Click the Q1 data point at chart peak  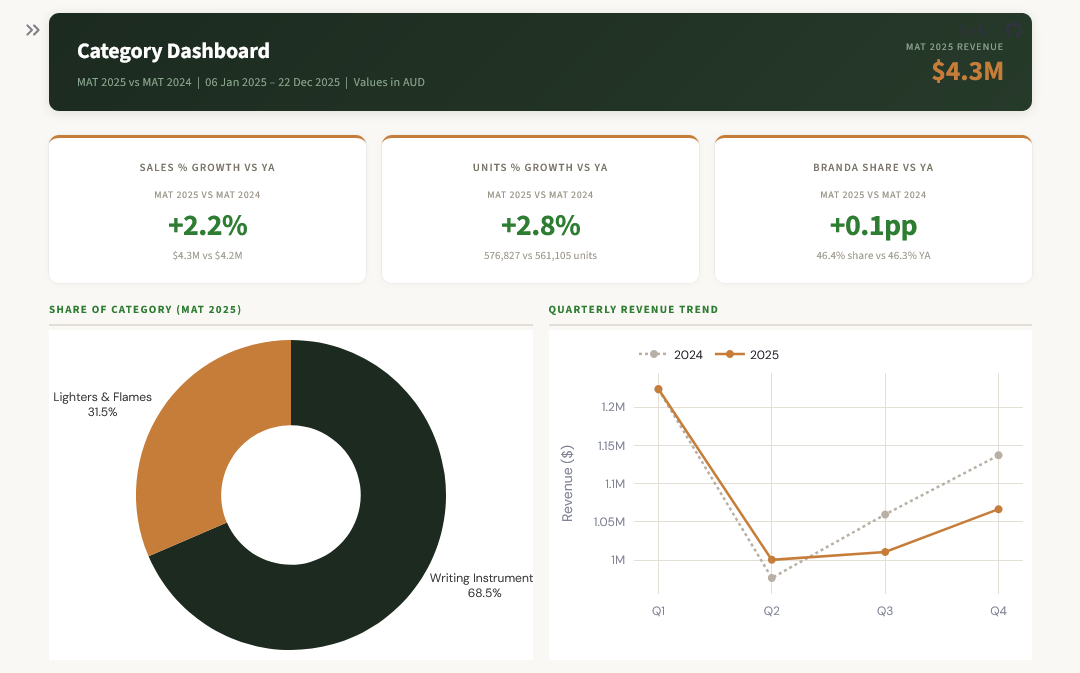[x=658, y=389]
